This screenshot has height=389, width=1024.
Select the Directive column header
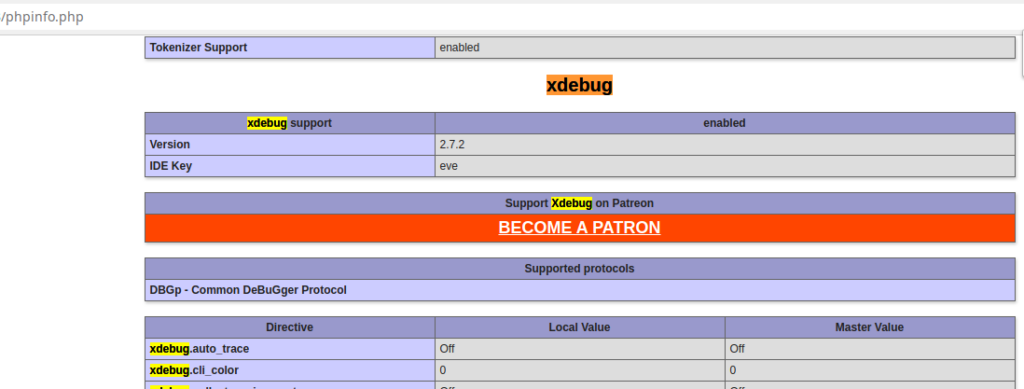(290, 327)
